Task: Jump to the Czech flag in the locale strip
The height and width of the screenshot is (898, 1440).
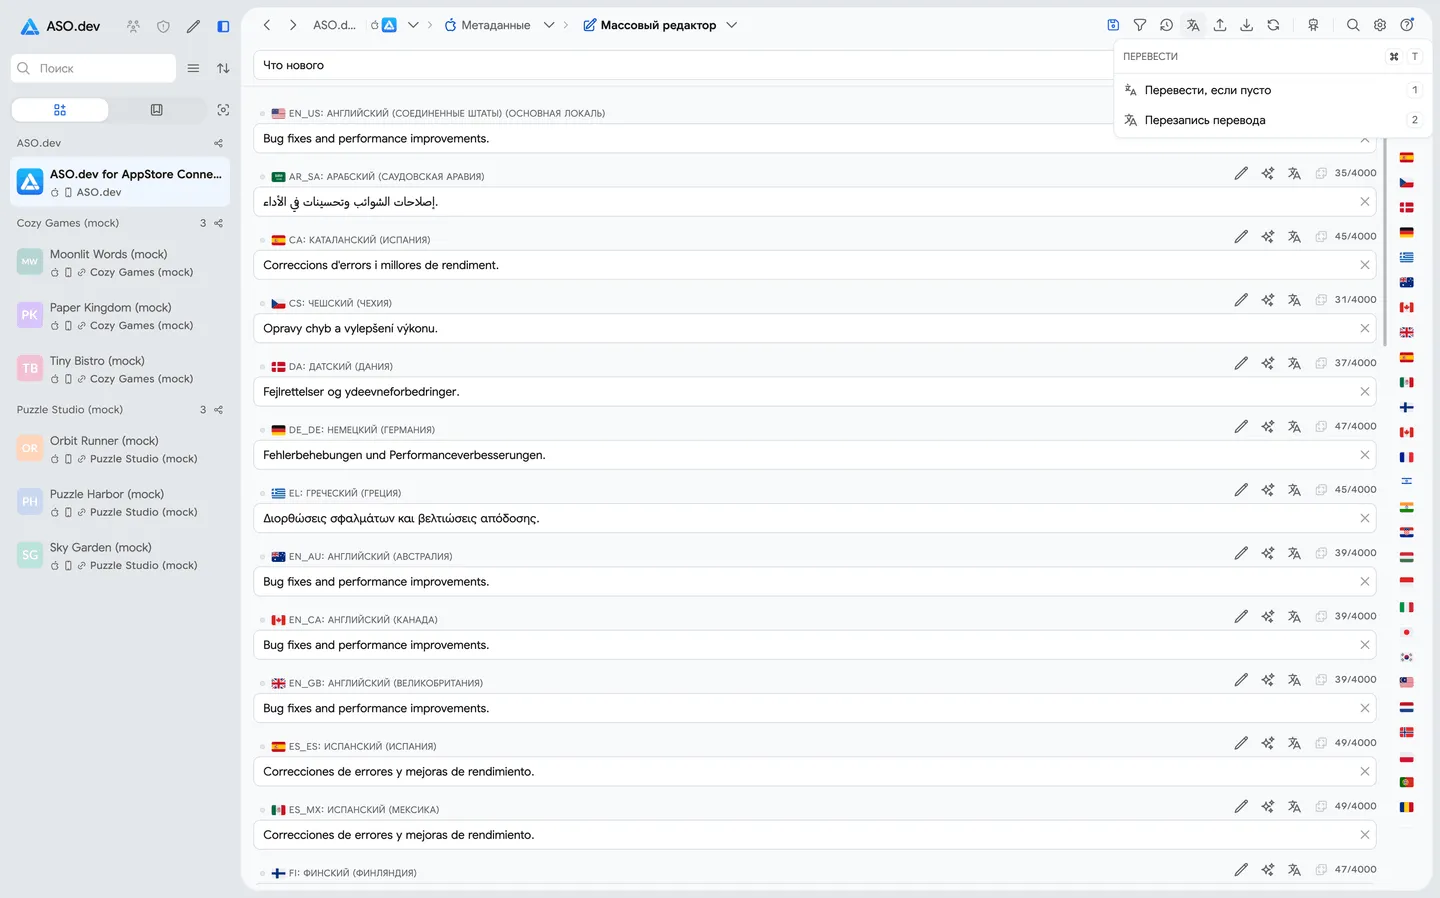Action: click(x=1406, y=182)
